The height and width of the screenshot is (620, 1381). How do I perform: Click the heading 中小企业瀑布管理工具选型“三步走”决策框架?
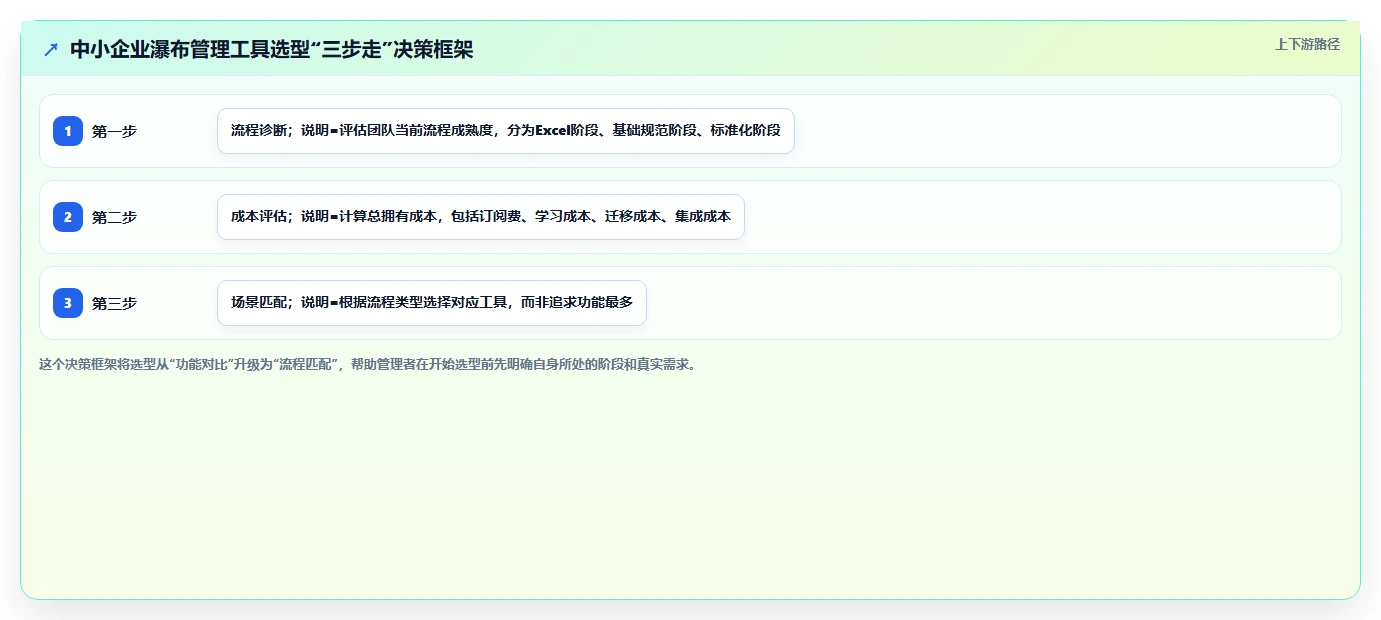pos(271,49)
